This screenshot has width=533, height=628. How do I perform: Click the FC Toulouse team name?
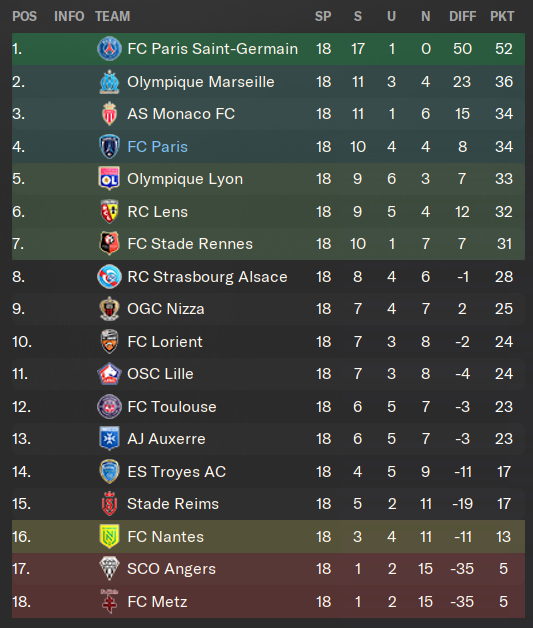172,407
